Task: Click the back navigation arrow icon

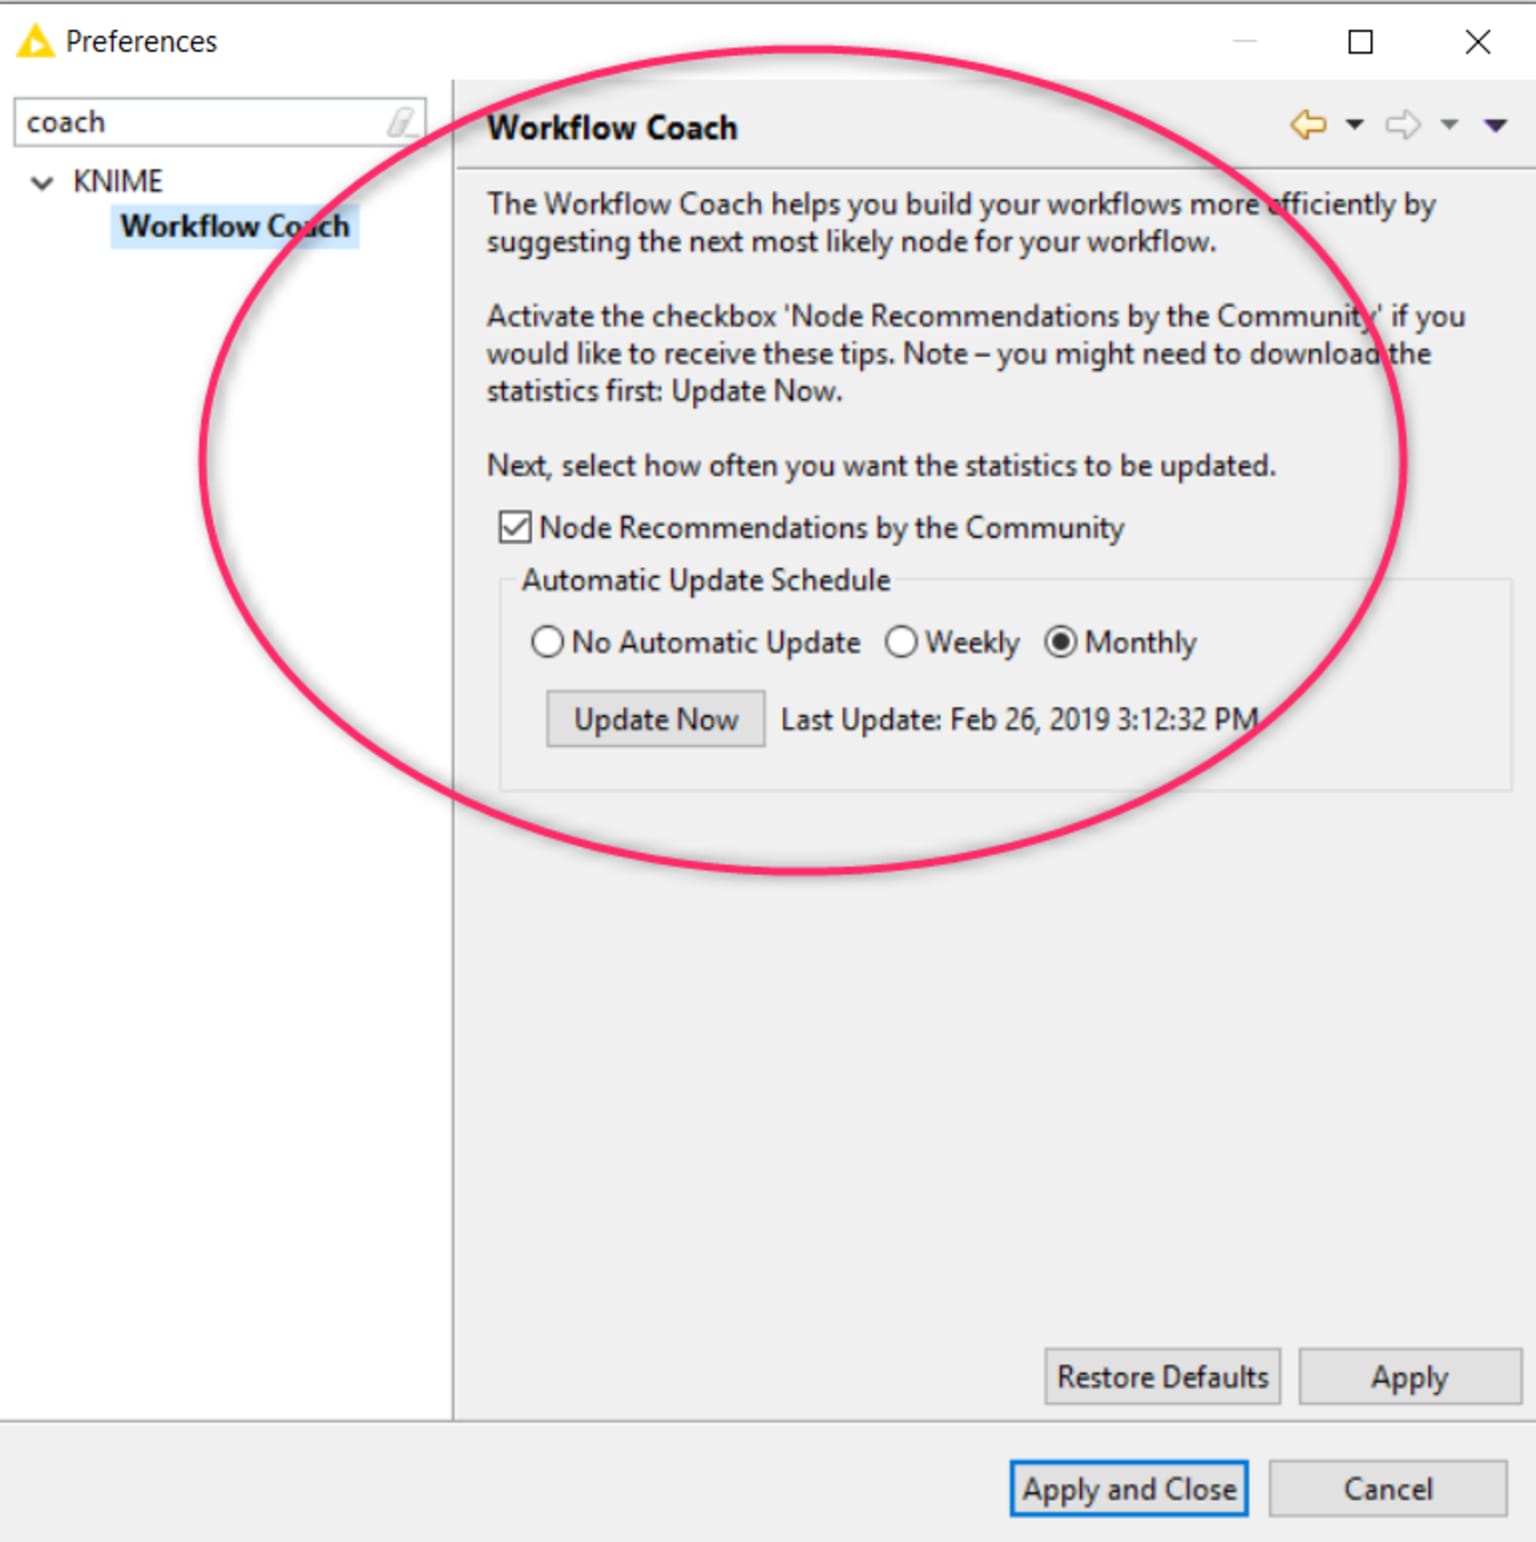Action: (x=1308, y=125)
